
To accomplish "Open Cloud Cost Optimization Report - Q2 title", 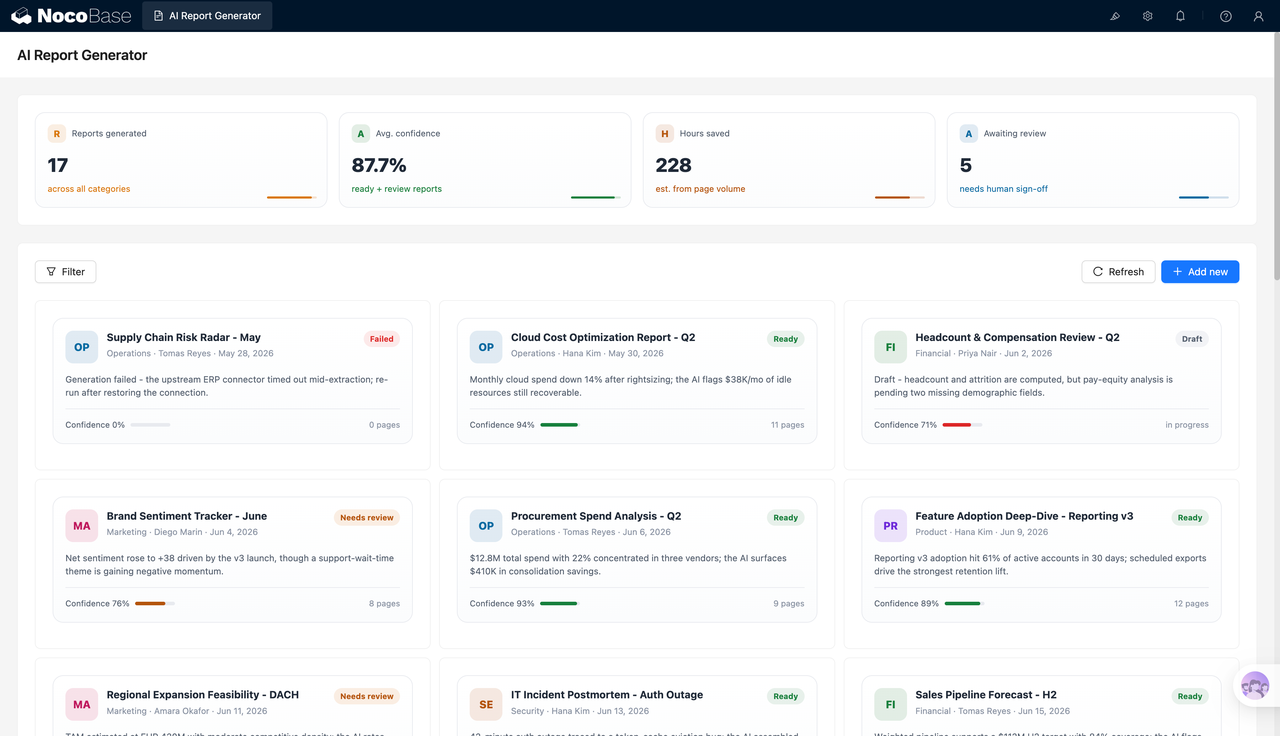I will (x=603, y=338).
